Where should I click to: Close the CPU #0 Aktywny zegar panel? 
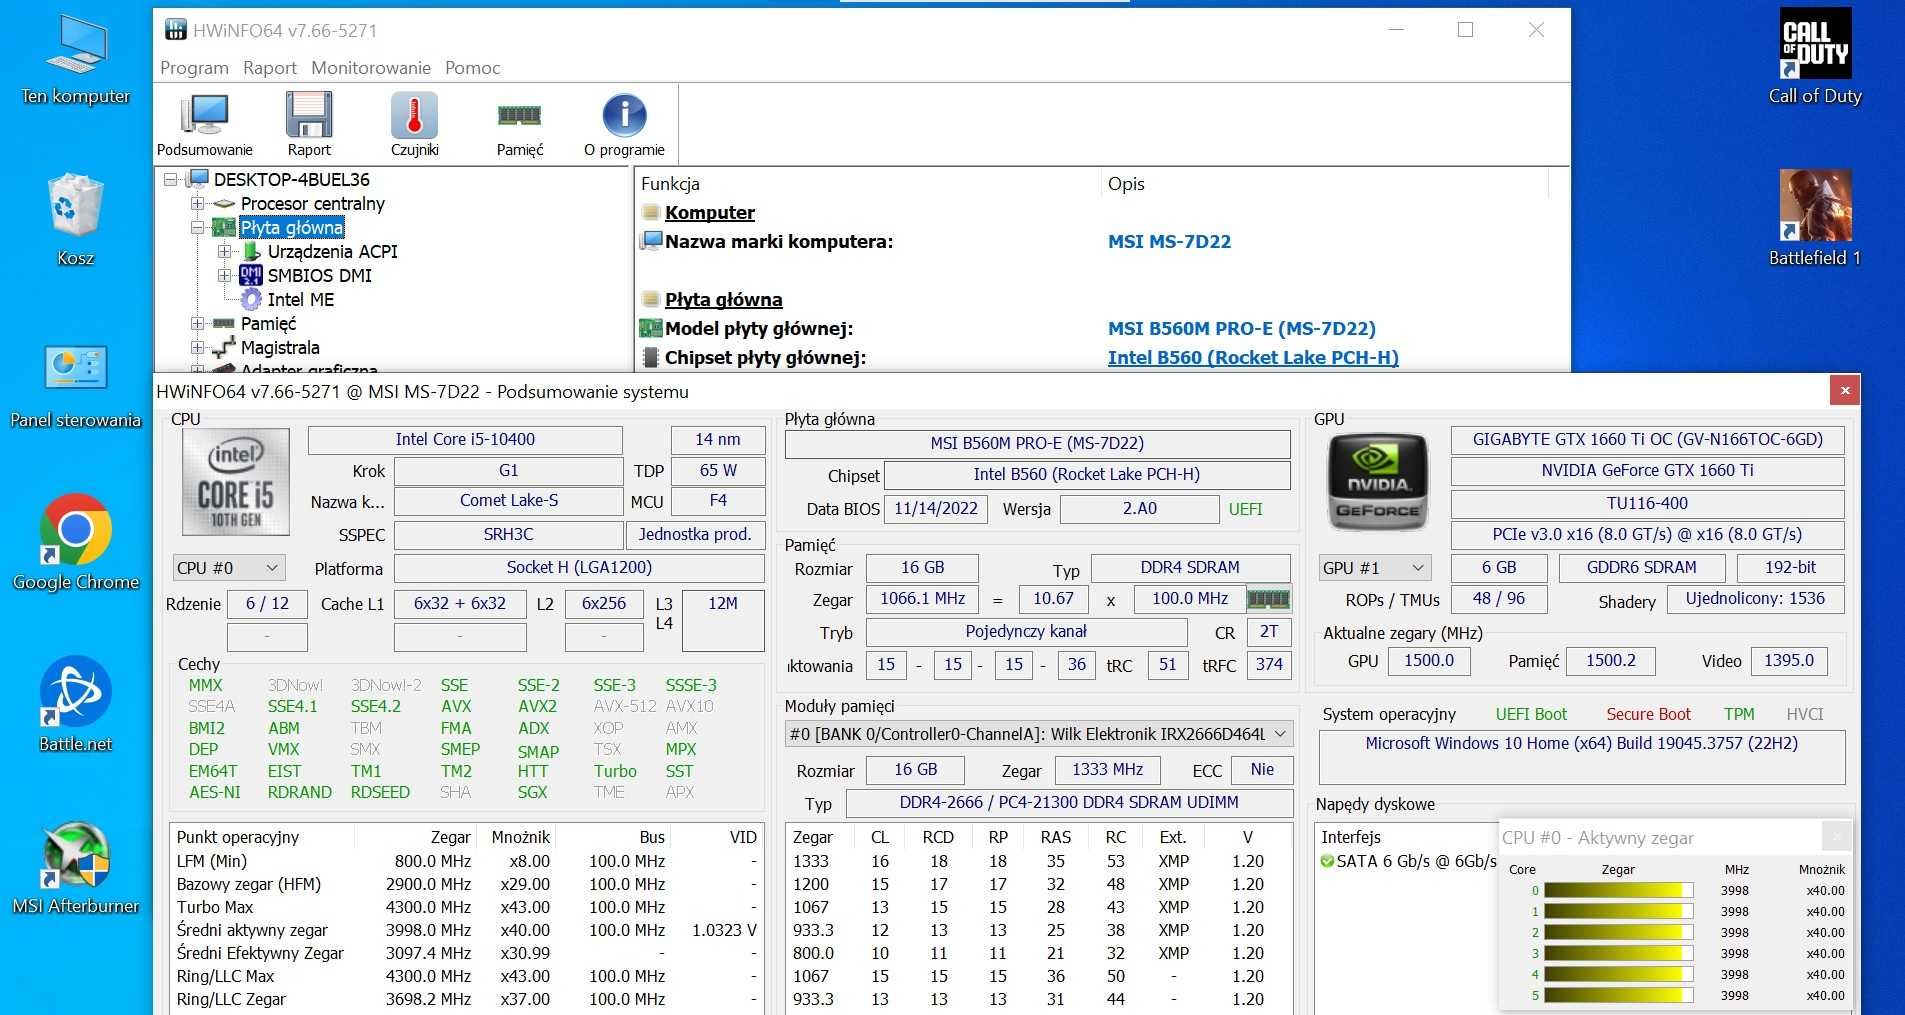click(x=1836, y=836)
